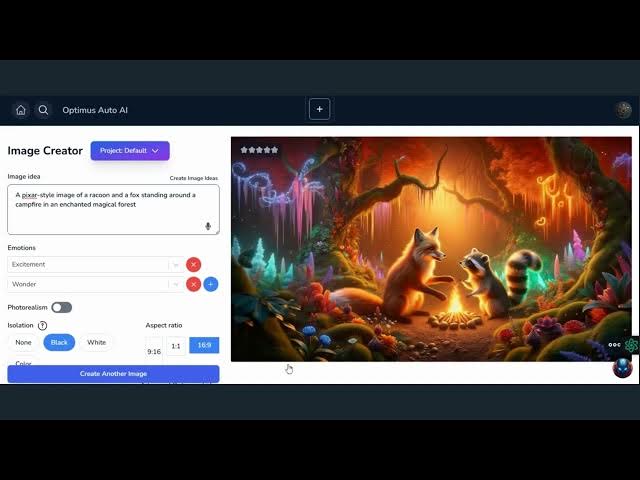Remove the Excitement emotion

point(193,264)
